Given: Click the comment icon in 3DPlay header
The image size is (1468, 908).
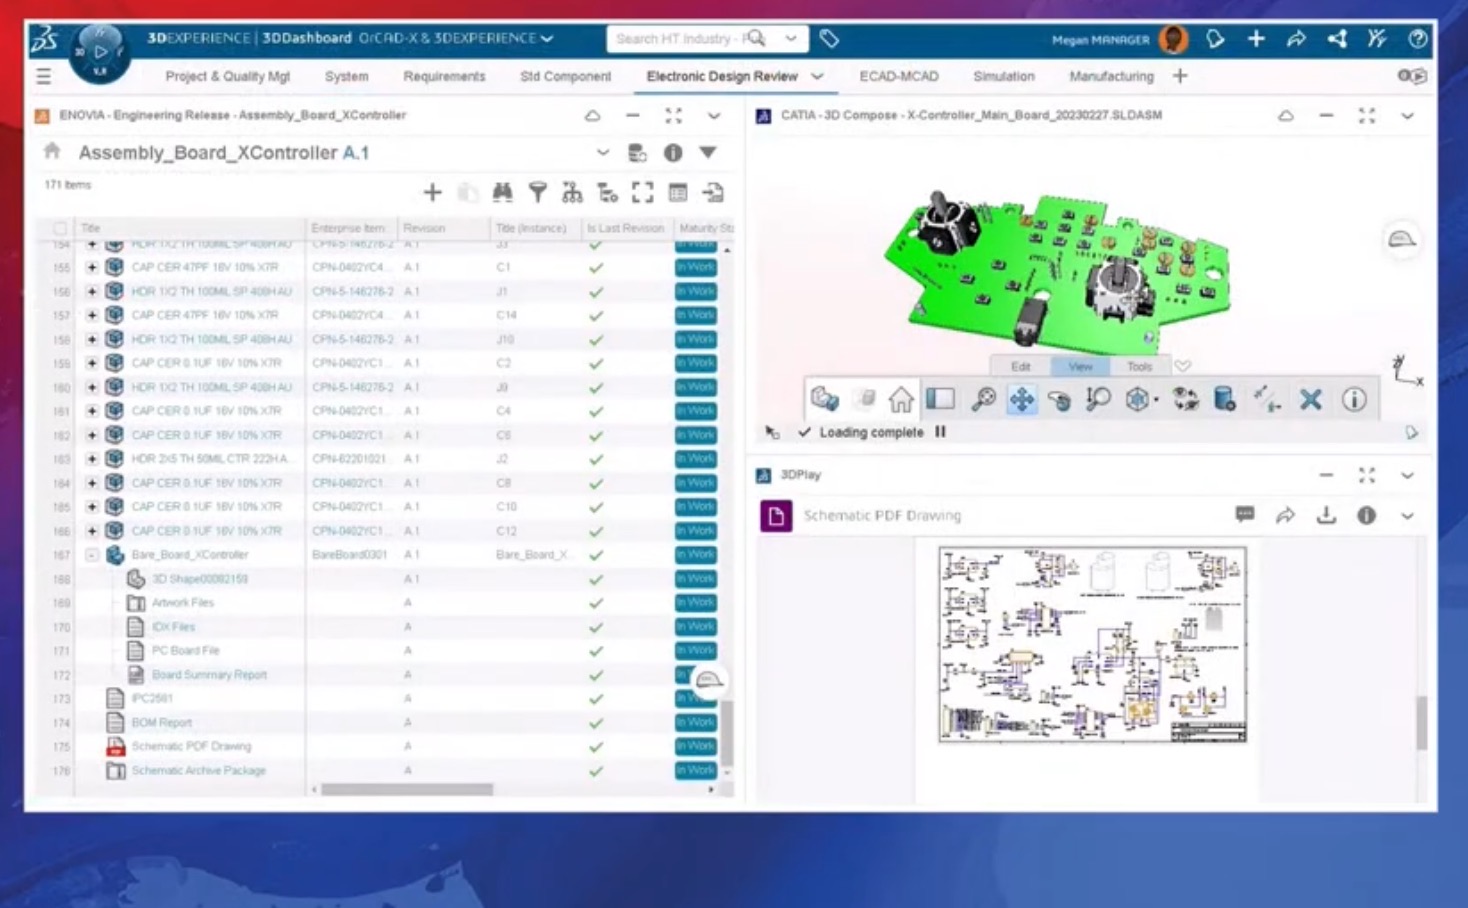Looking at the screenshot, I should coord(1245,515).
